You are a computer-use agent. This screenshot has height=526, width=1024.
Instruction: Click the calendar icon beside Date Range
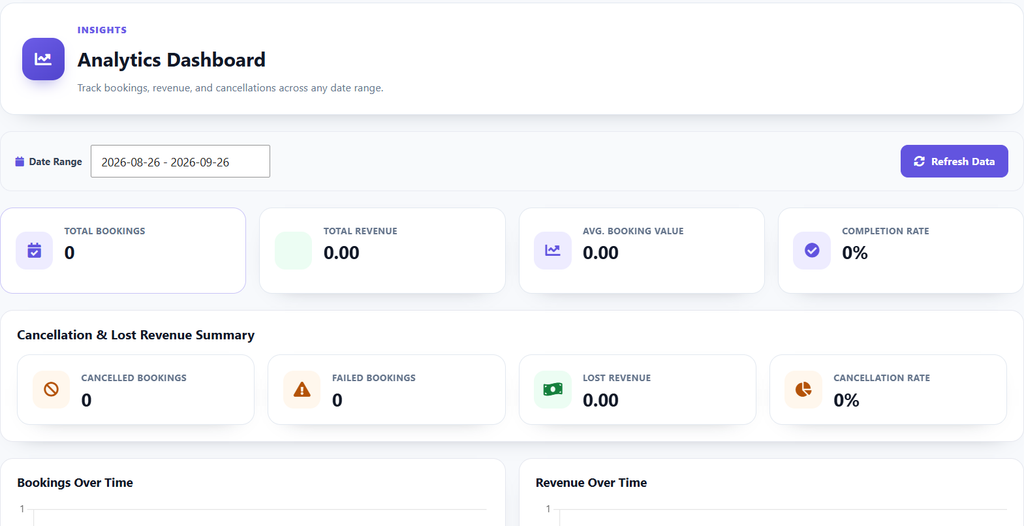pyautogui.click(x=20, y=161)
